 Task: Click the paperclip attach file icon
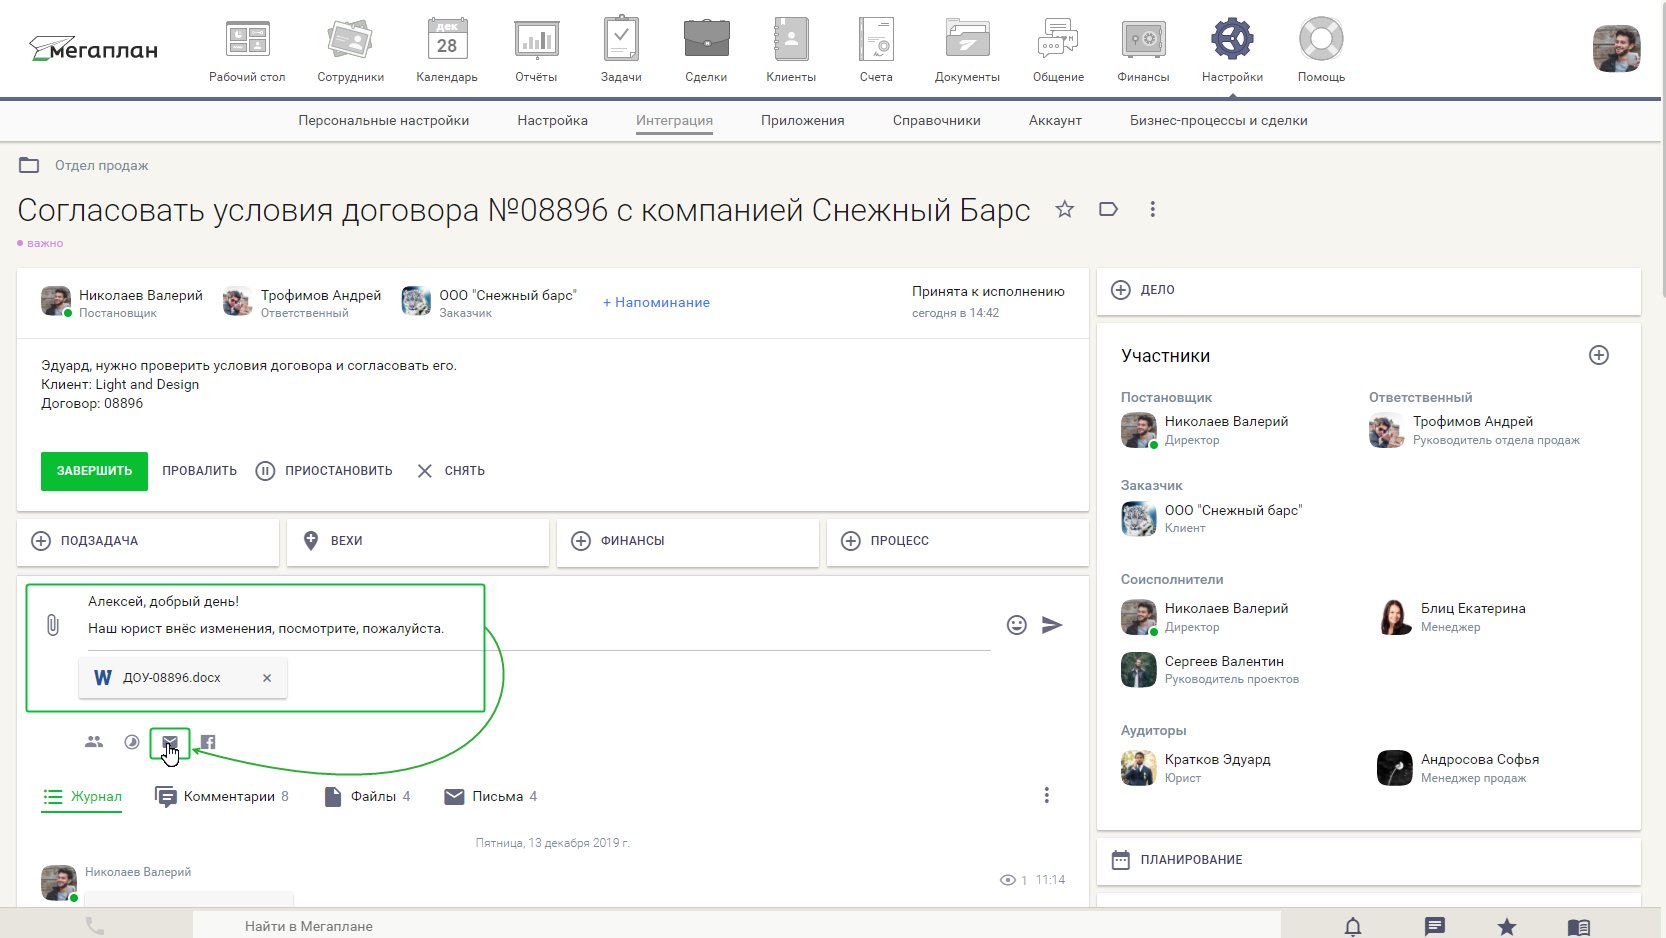coord(53,625)
